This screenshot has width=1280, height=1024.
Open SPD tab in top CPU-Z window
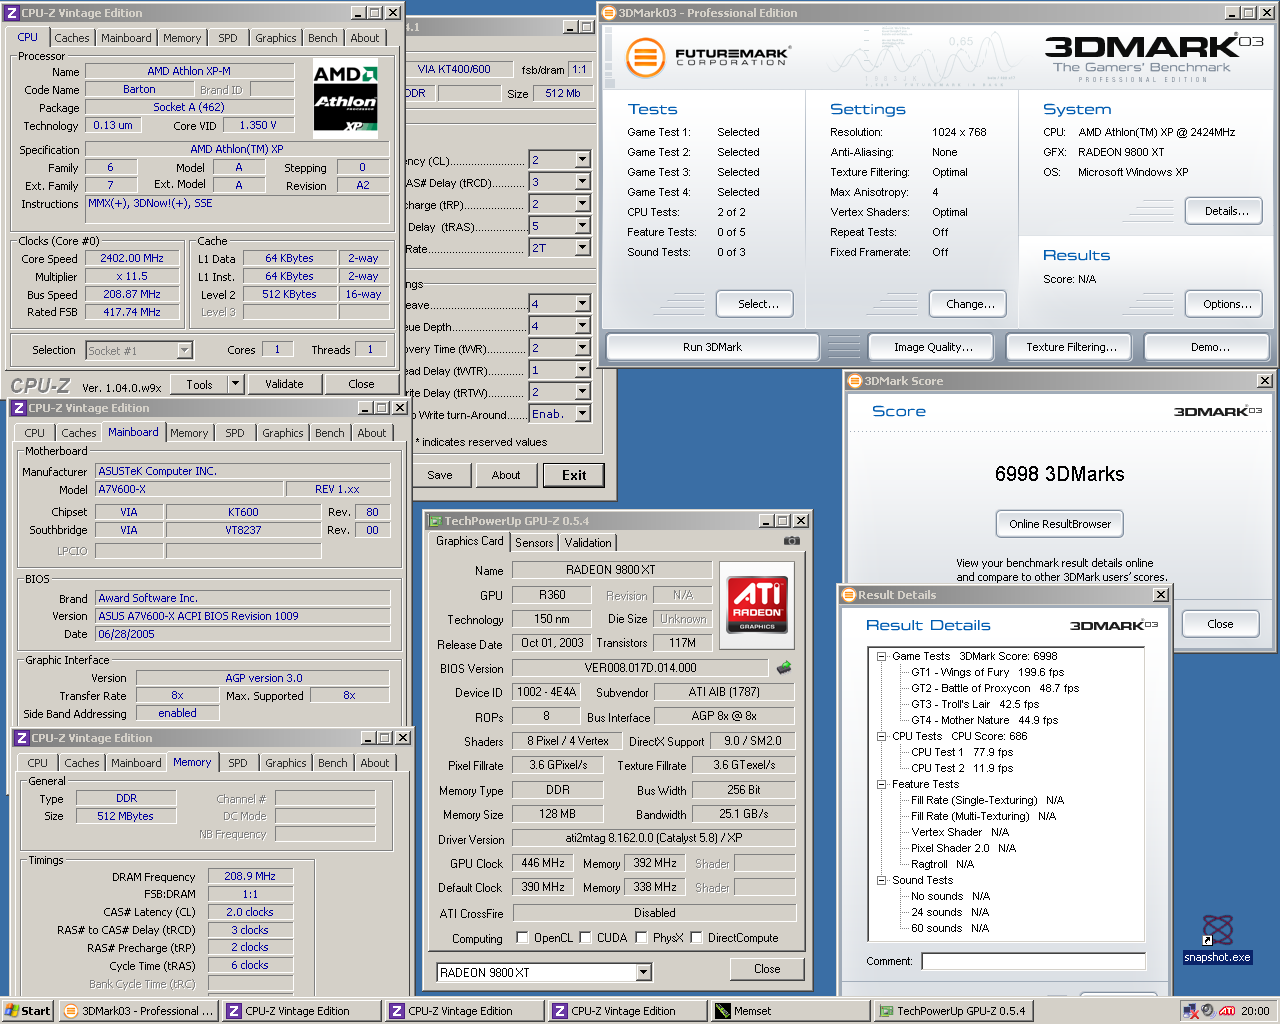point(228,38)
